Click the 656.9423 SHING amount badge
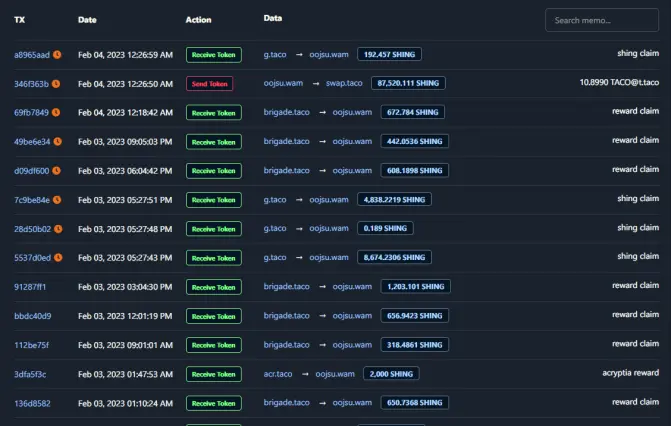The image size is (671, 426). coord(415,316)
